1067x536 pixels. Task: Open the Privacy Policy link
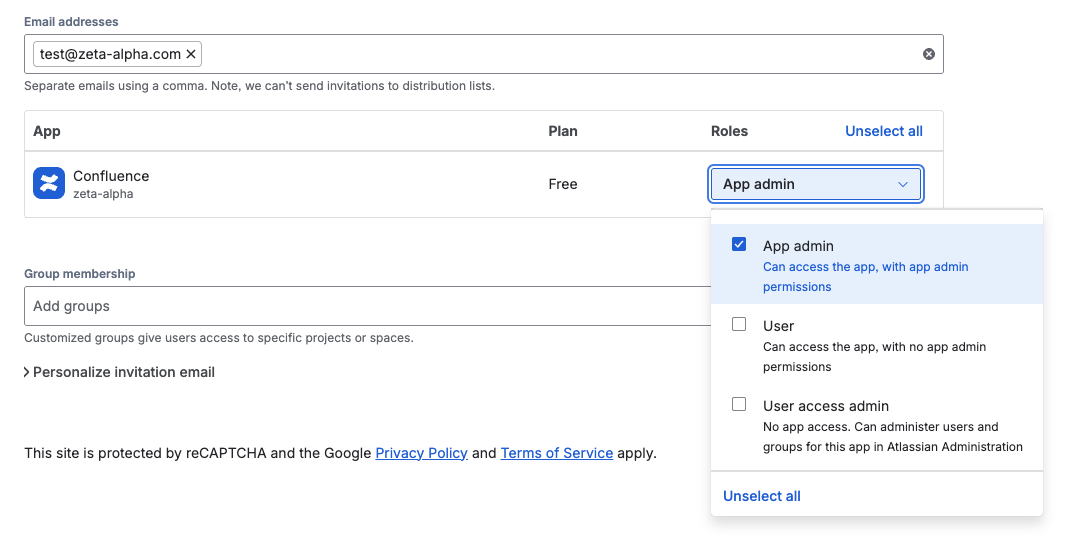pyautogui.click(x=421, y=453)
